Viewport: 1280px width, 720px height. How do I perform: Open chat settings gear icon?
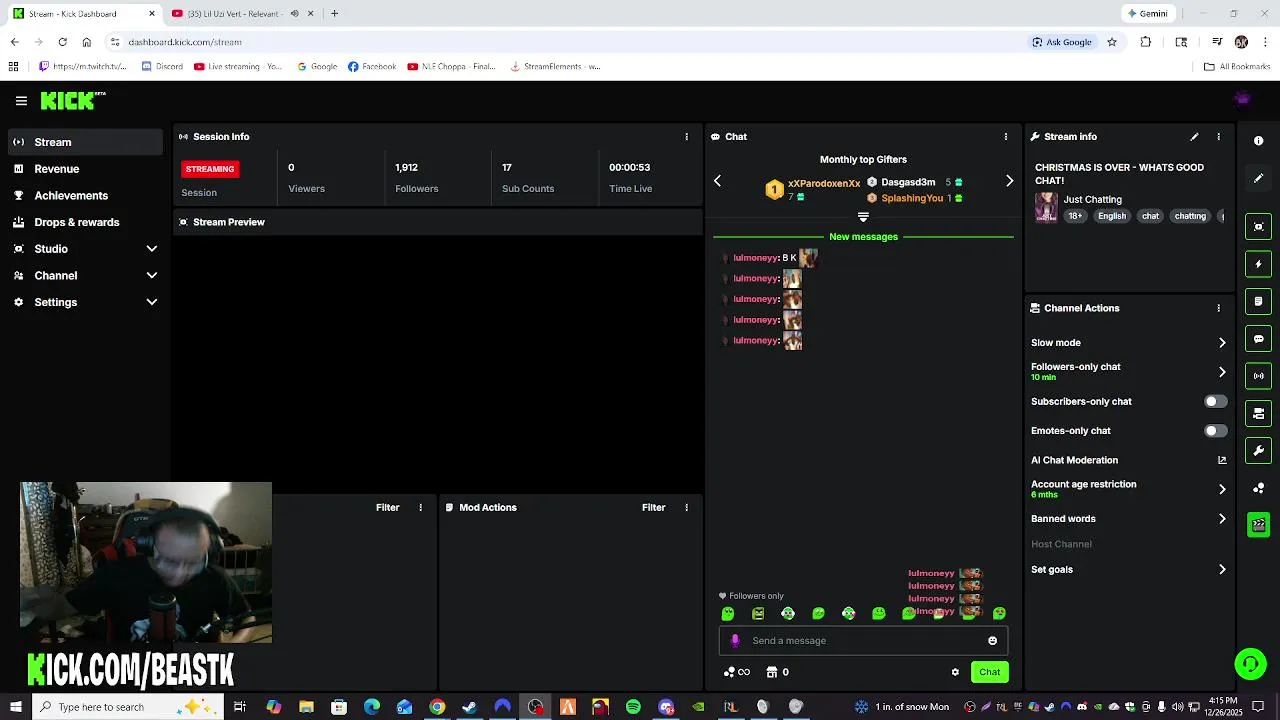point(955,672)
